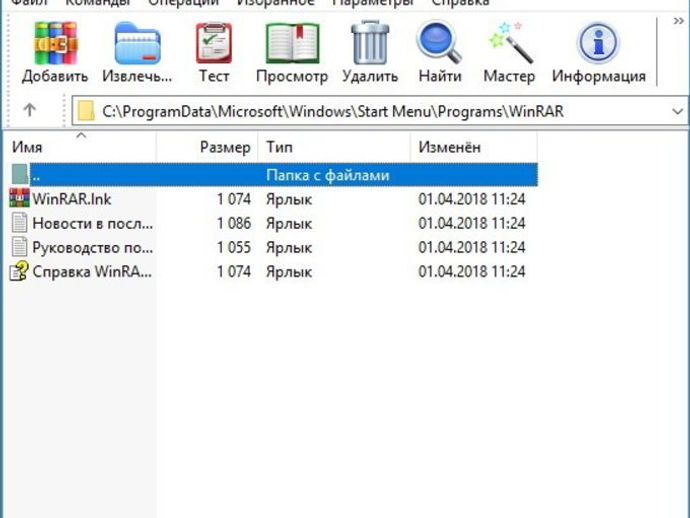The height and width of the screenshot is (518, 690).
Task: Sort list by Имя column header
Action: point(80,147)
